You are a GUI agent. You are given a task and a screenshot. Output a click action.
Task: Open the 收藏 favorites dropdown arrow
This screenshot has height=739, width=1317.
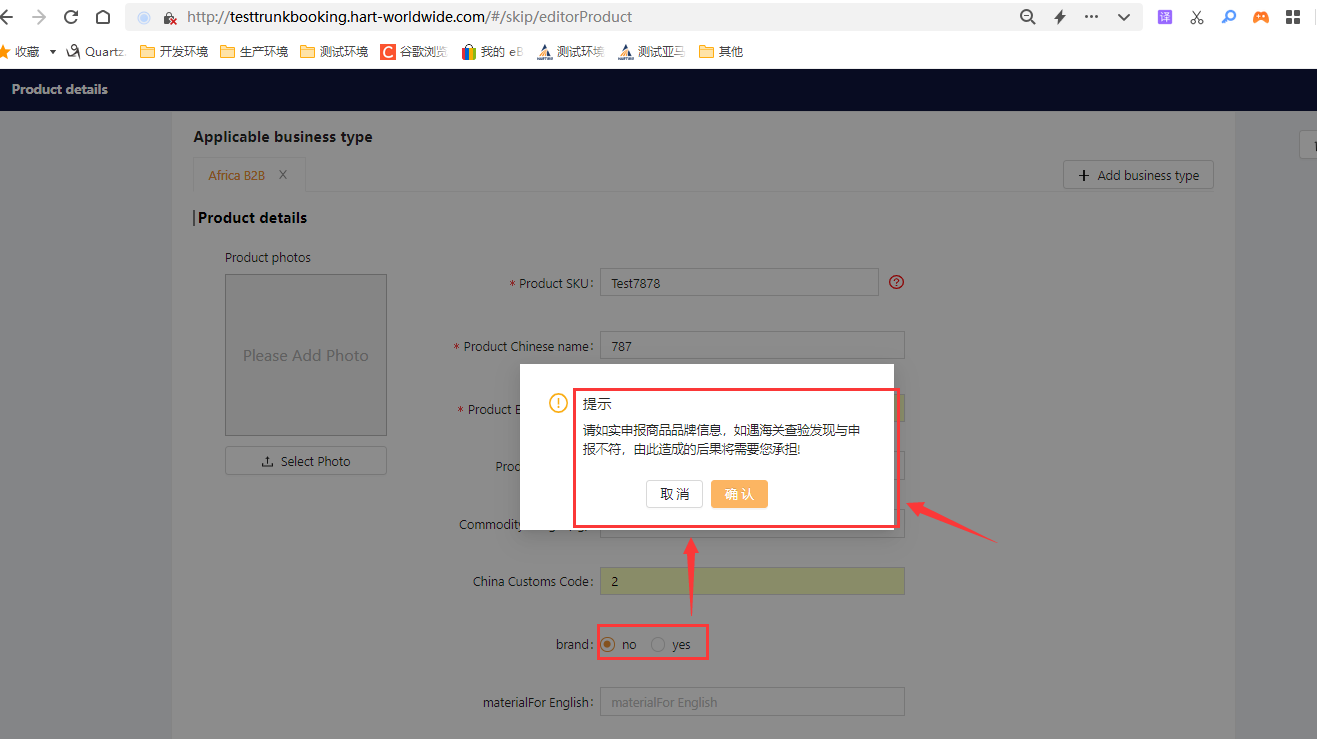tap(53, 52)
